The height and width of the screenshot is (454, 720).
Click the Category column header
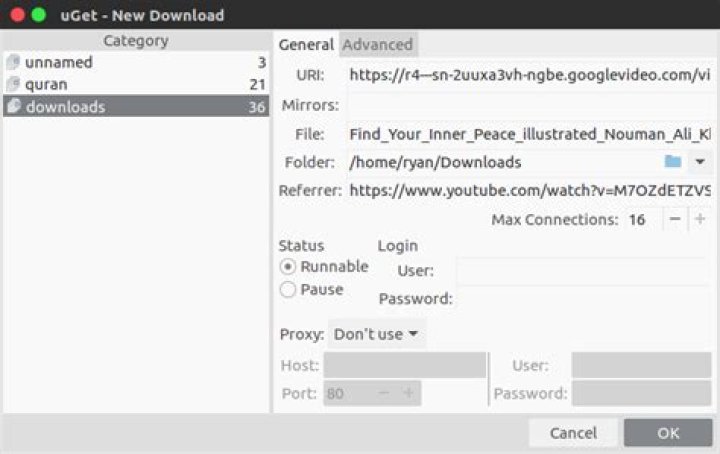136,40
